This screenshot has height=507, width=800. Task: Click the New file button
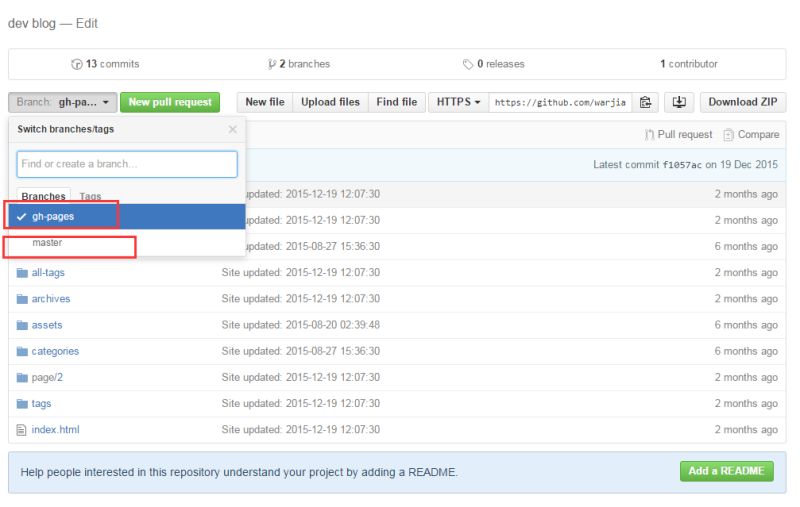[x=265, y=102]
